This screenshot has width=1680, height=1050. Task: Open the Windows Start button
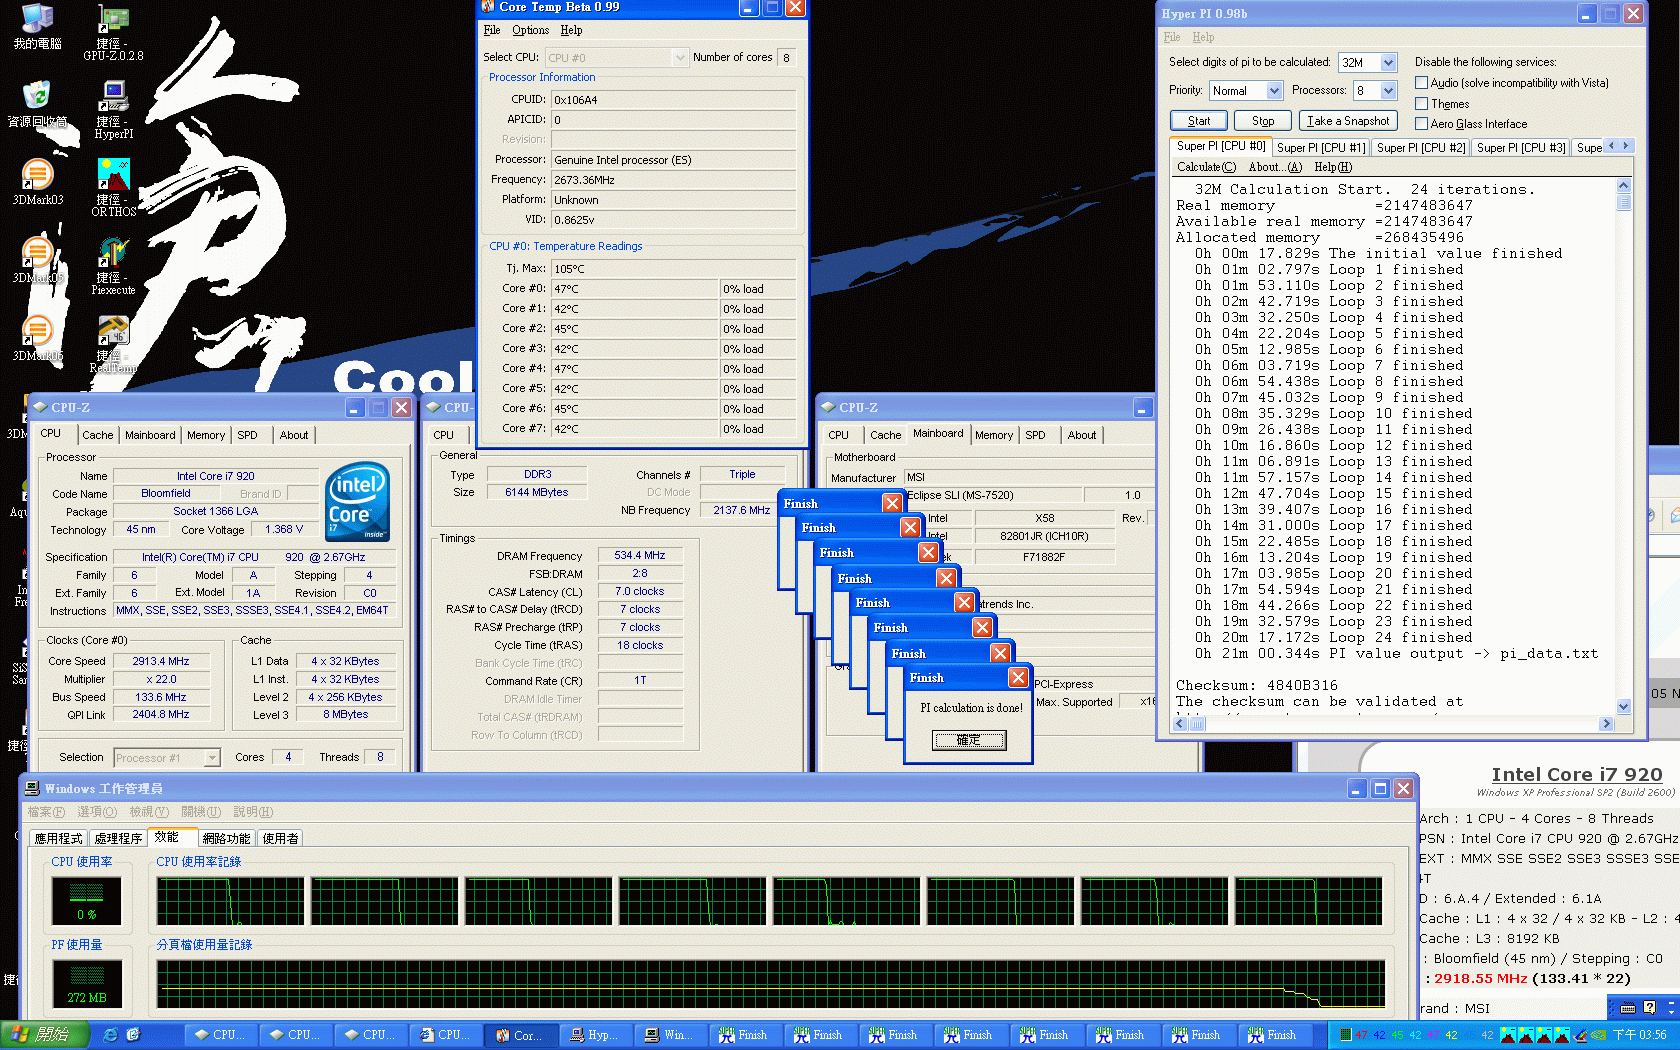45,1035
